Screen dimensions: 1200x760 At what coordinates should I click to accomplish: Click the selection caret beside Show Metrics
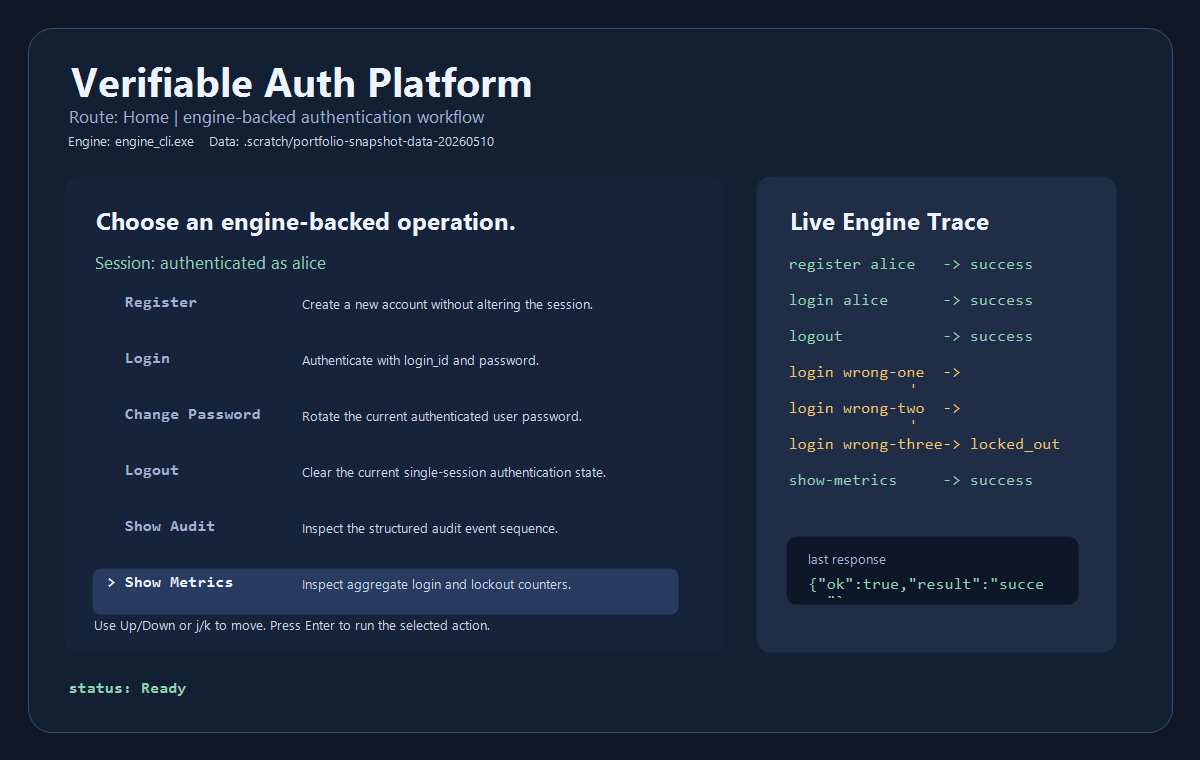111,582
